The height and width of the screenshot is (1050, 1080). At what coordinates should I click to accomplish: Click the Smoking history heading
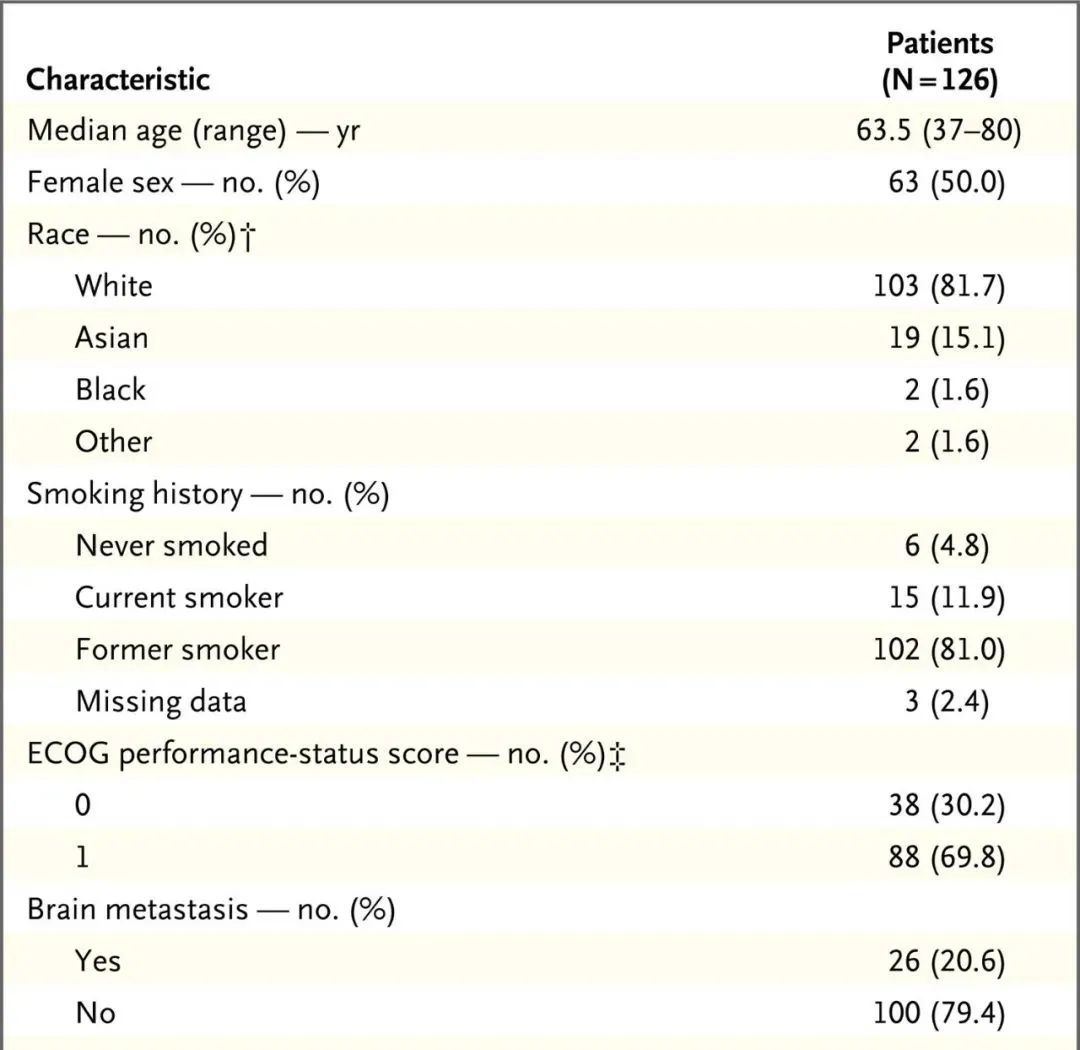coord(208,494)
